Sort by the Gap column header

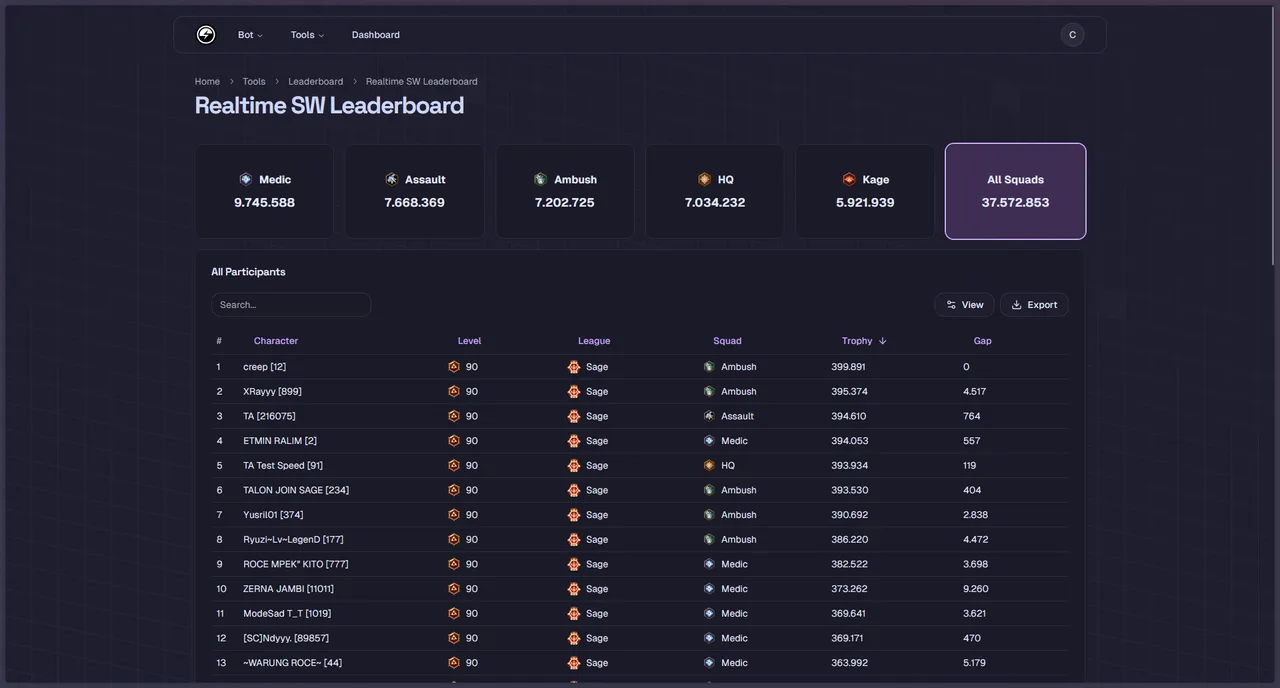[x=983, y=341]
